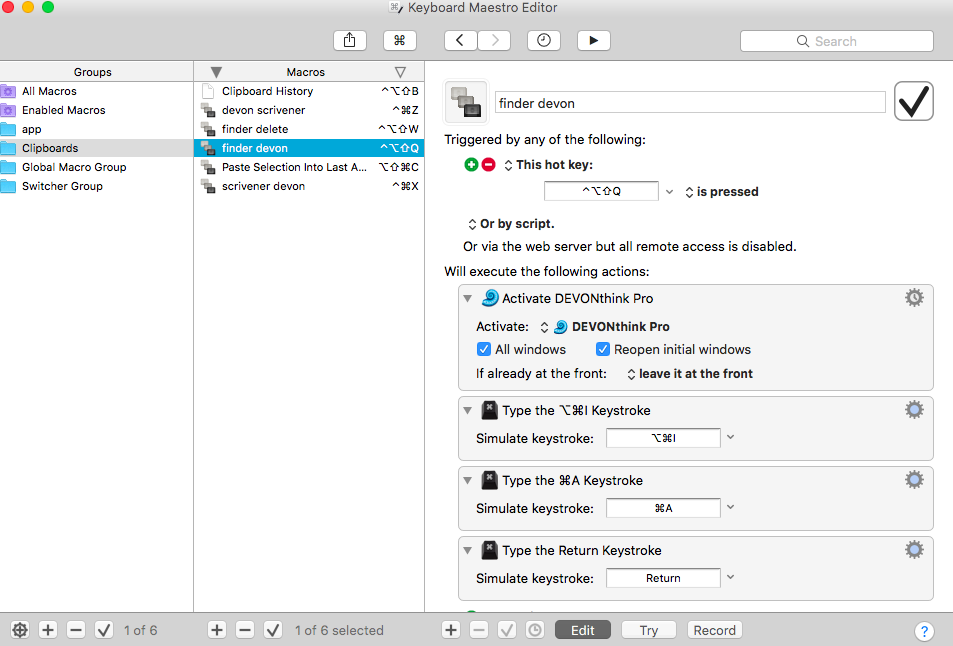Click the hot key field ⌃⌥⇧Q
The width and height of the screenshot is (953, 646).
pos(601,191)
